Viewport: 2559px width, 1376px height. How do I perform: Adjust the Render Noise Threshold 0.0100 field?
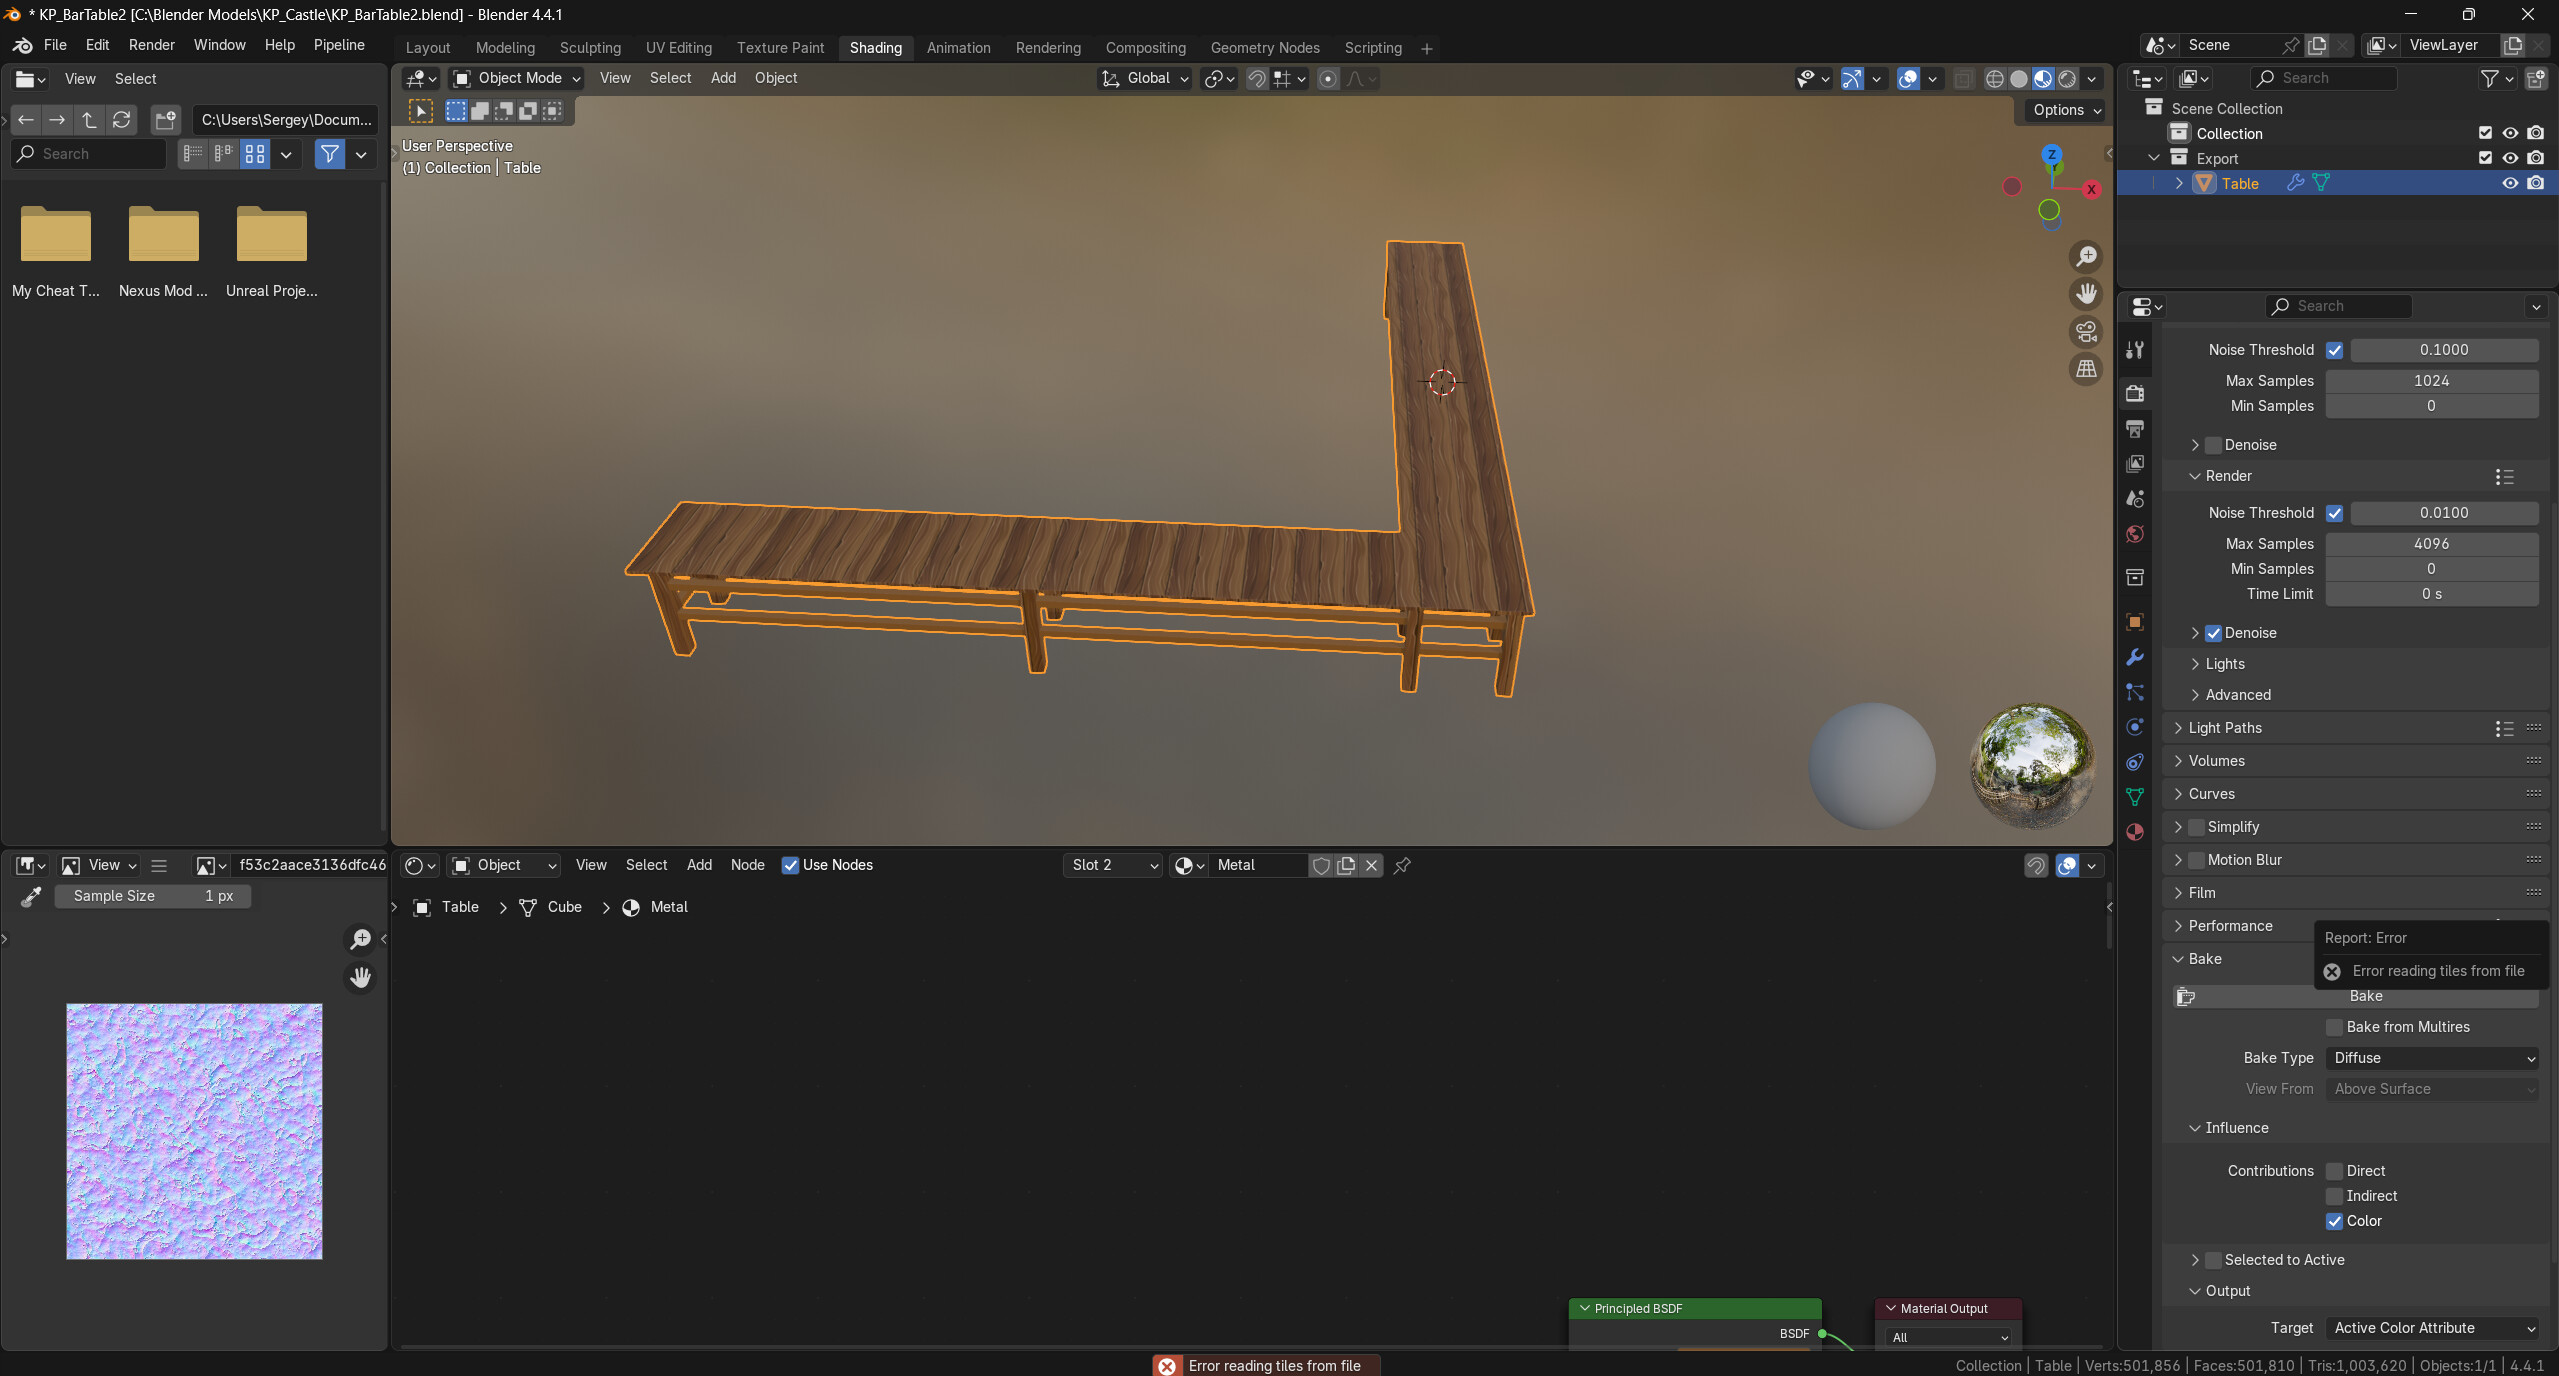coord(2445,513)
